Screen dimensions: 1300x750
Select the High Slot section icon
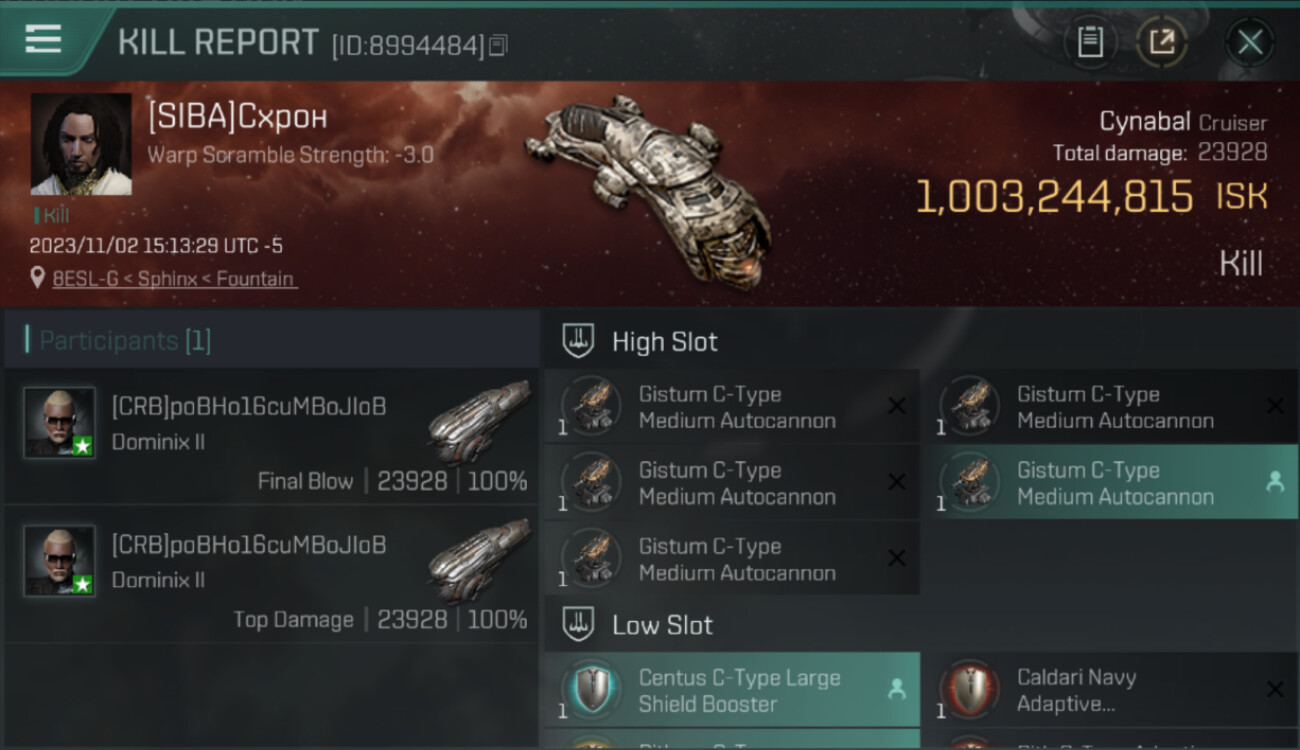click(x=578, y=341)
